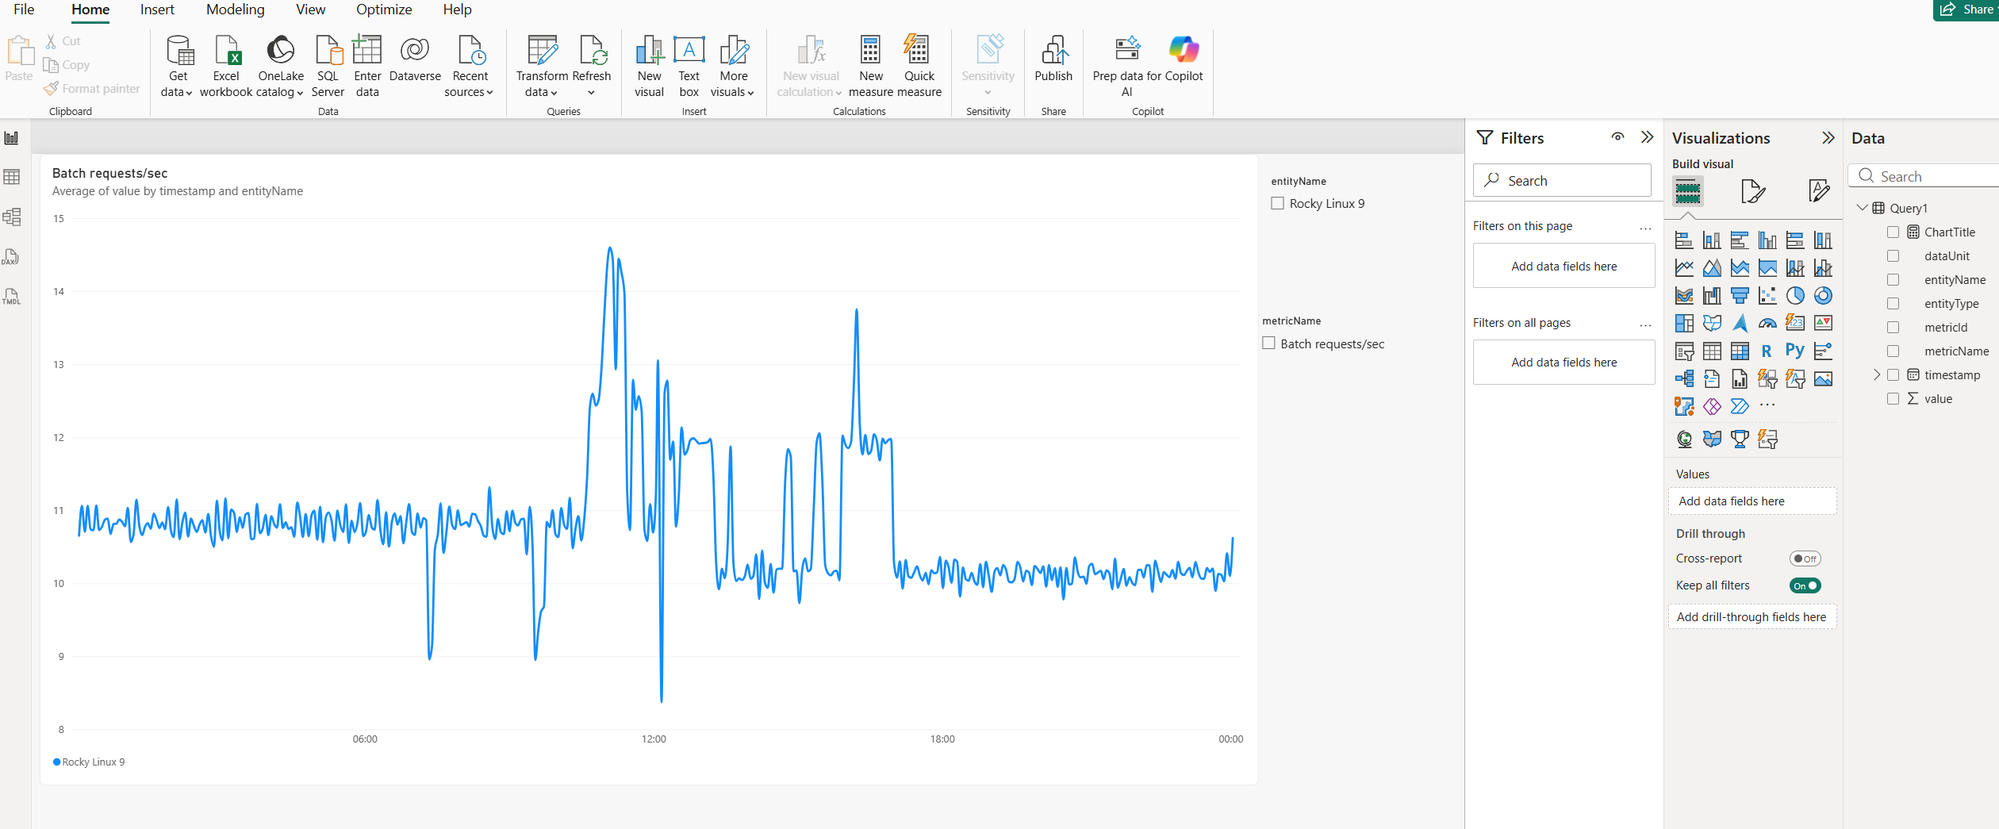This screenshot has width=1999, height=829.
Task: Click the Share button
Action: tap(1966, 10)
